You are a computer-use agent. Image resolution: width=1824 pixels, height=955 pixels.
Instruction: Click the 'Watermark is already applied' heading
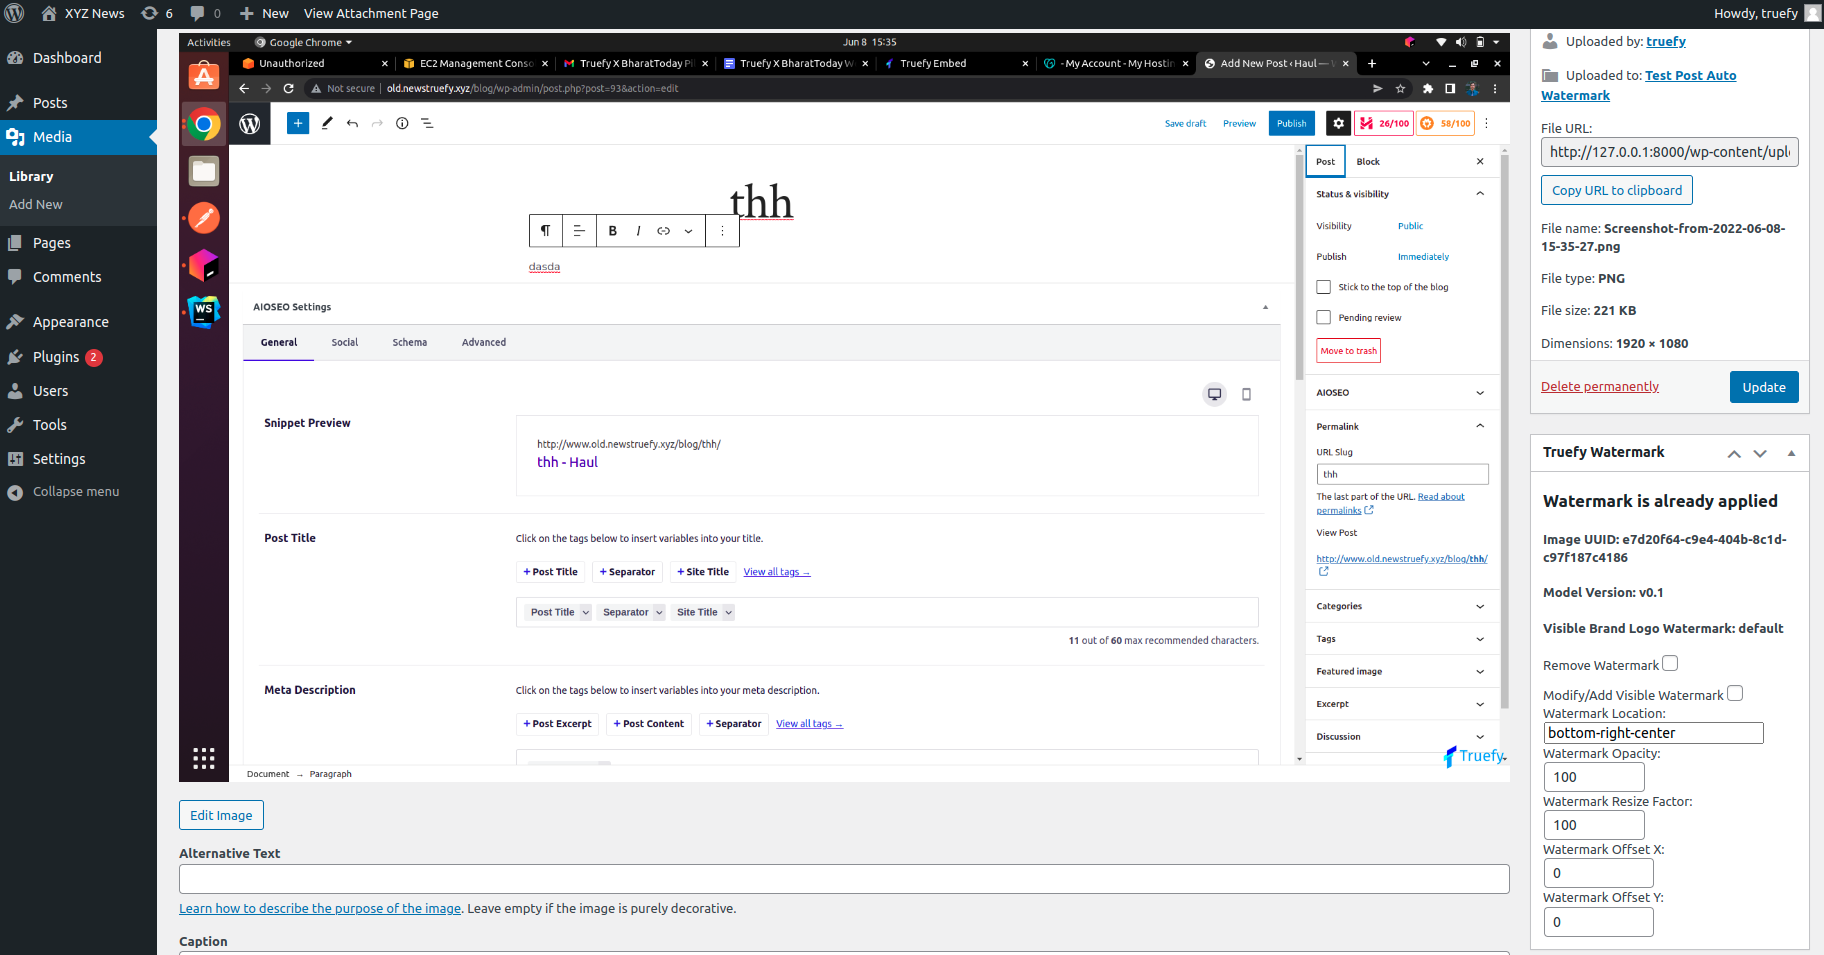1660,501
